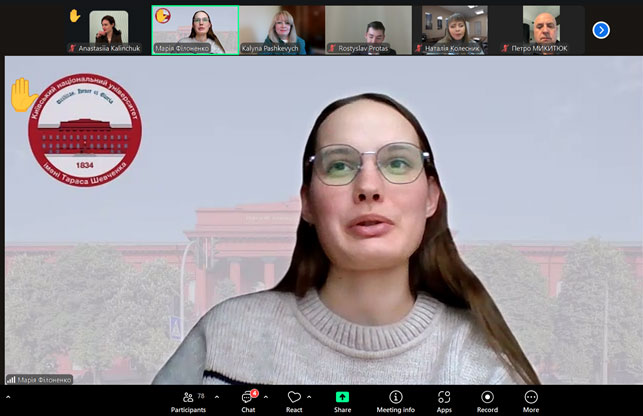Click the React heart icon
Image resolution: width=643 pixels, height=416 pixels.
click(294, 400)
